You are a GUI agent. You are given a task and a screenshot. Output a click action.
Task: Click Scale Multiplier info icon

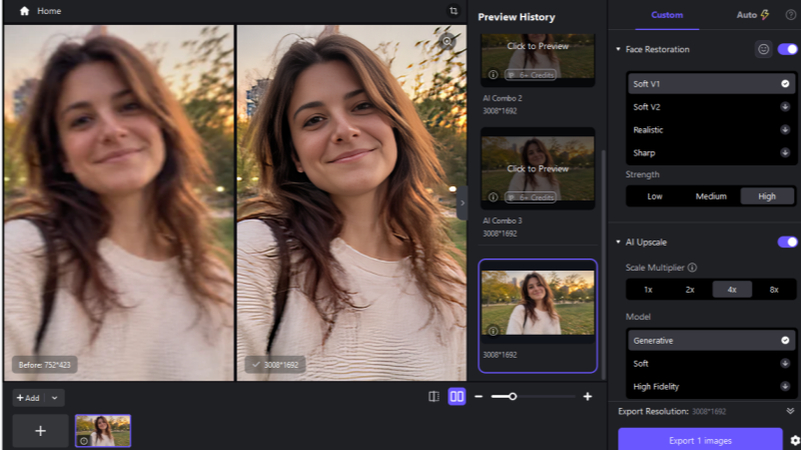pos(692,268)
